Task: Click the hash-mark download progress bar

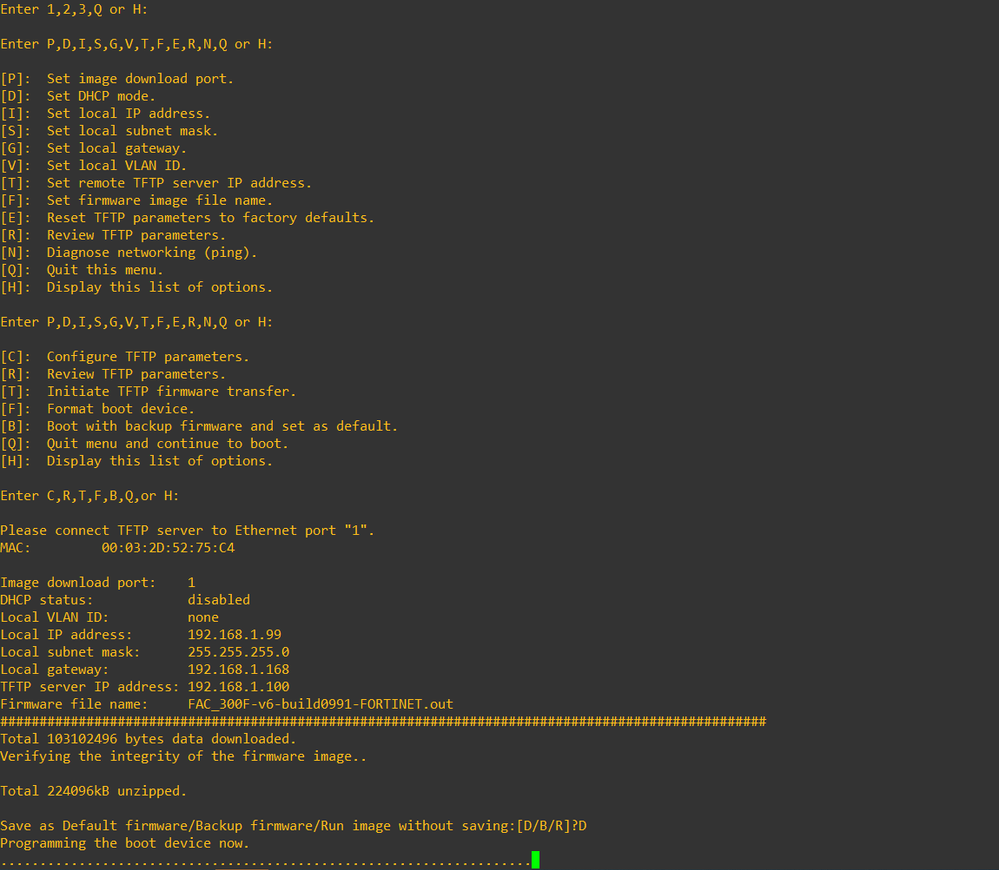Action: [383, 721]
